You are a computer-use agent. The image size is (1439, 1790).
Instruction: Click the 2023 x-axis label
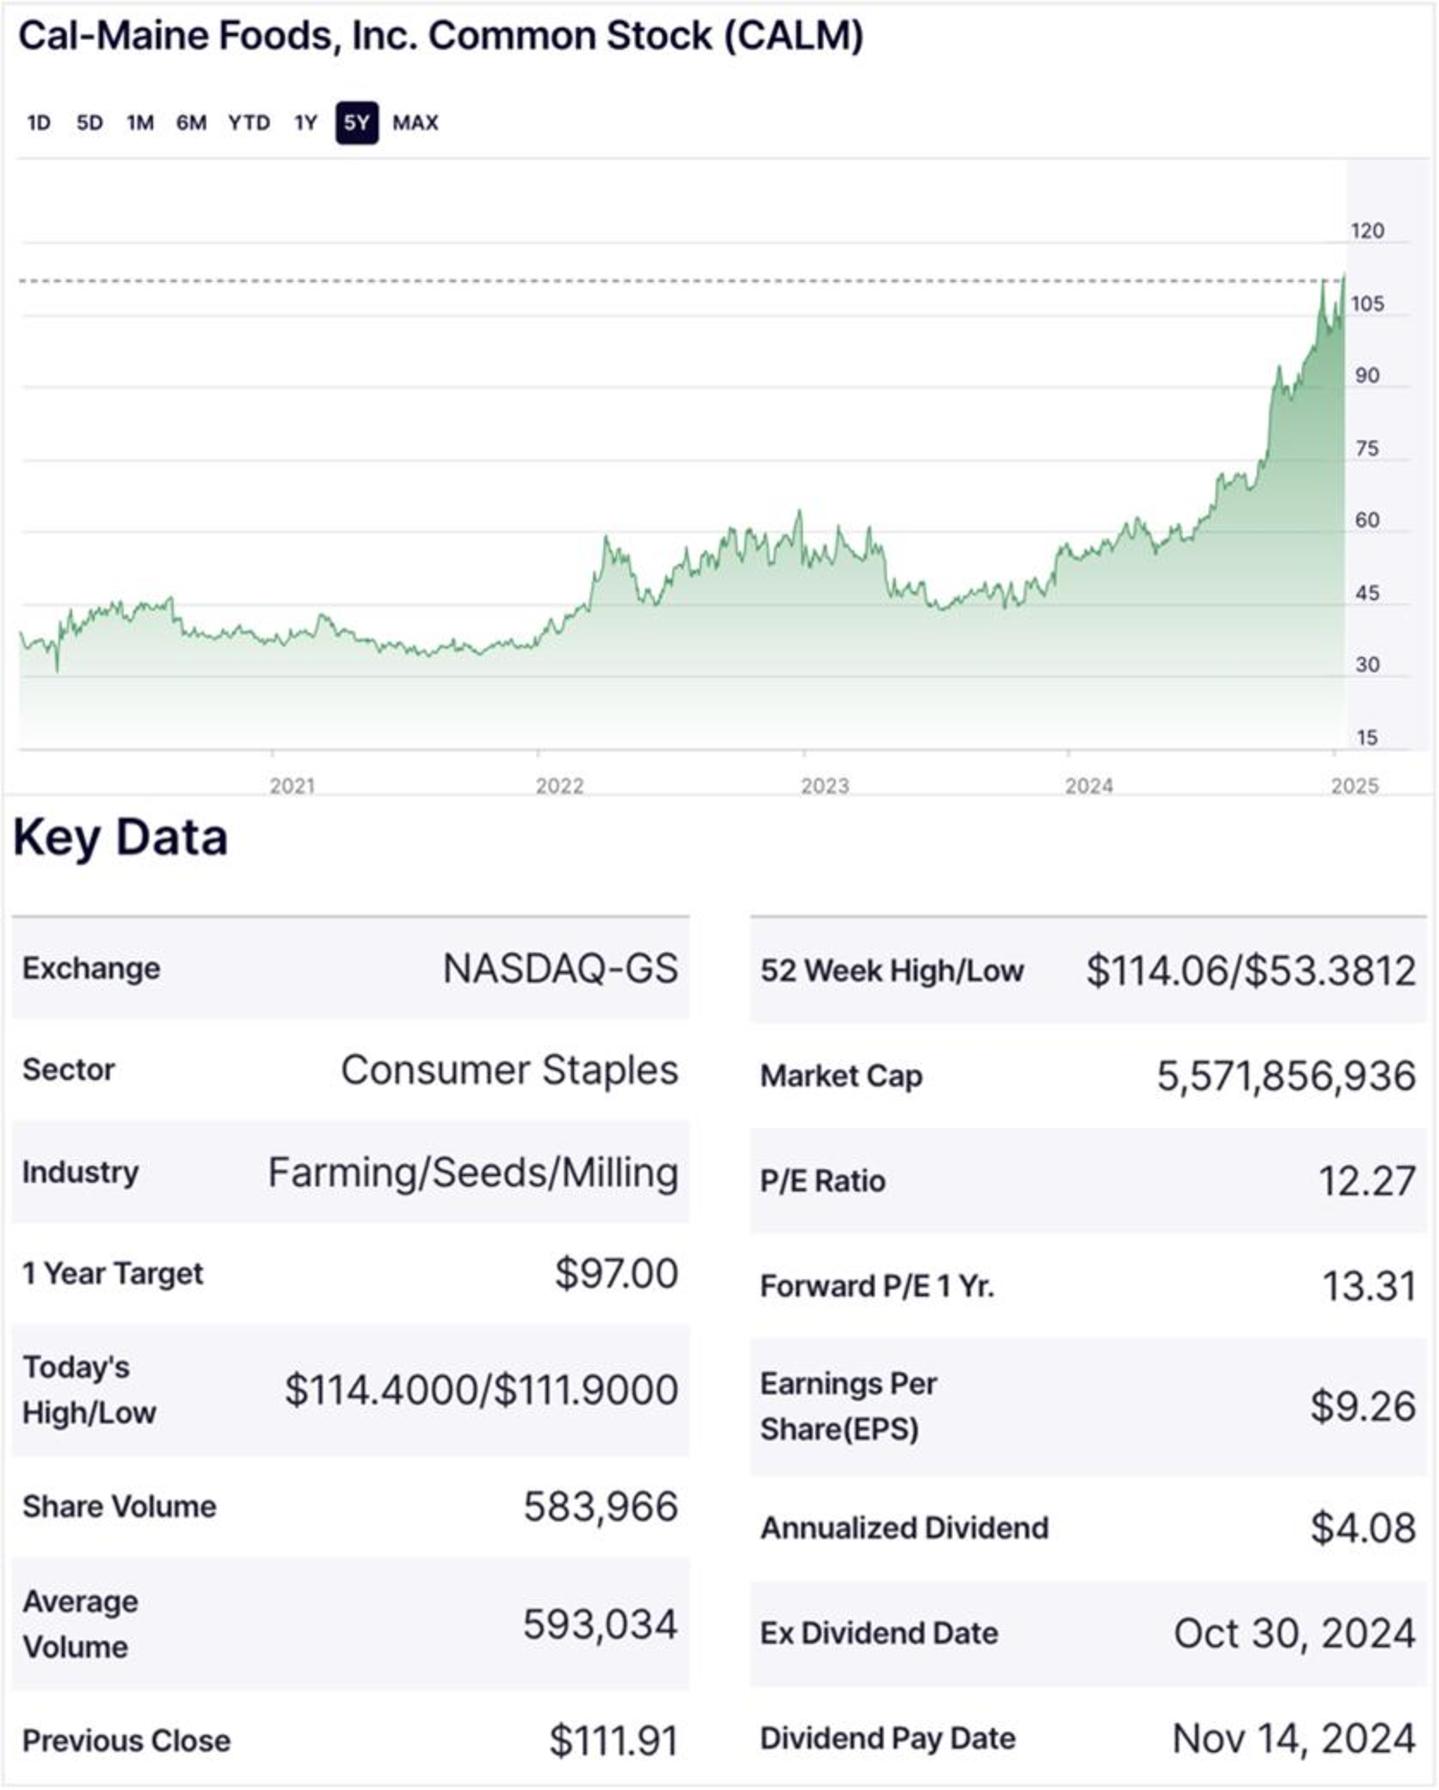824,786
